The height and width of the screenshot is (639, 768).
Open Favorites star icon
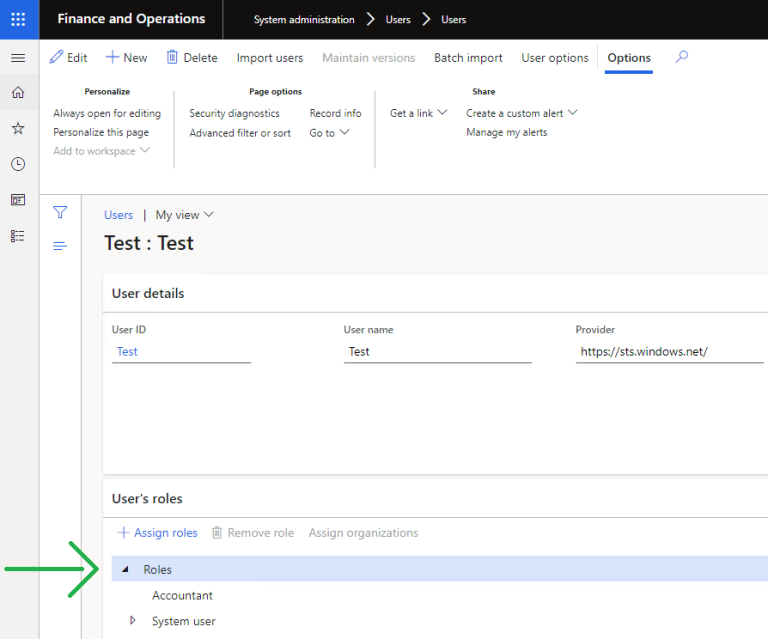click(x=18, y=128)
